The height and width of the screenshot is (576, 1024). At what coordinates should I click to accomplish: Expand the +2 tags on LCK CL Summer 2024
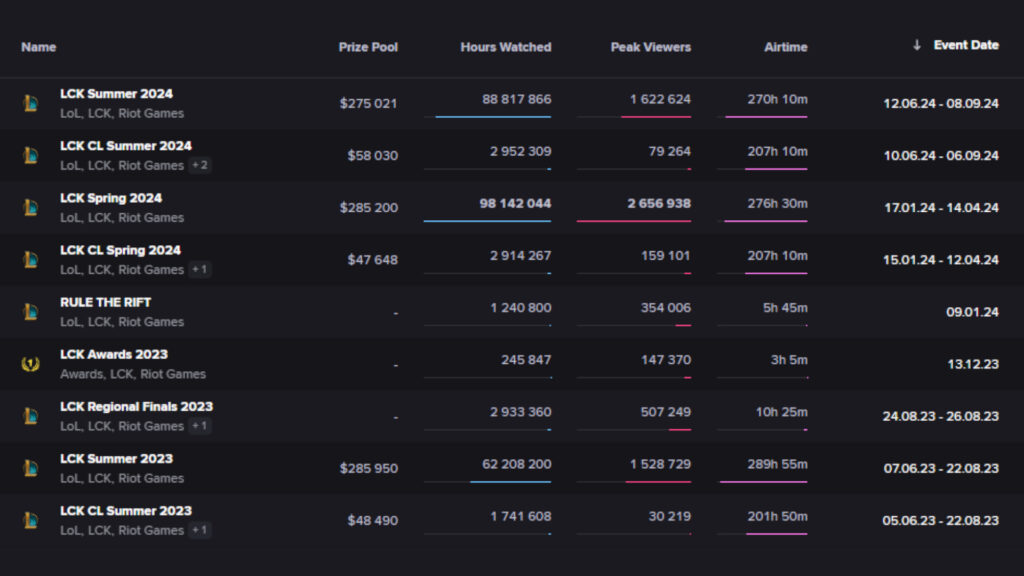[198, 166]
